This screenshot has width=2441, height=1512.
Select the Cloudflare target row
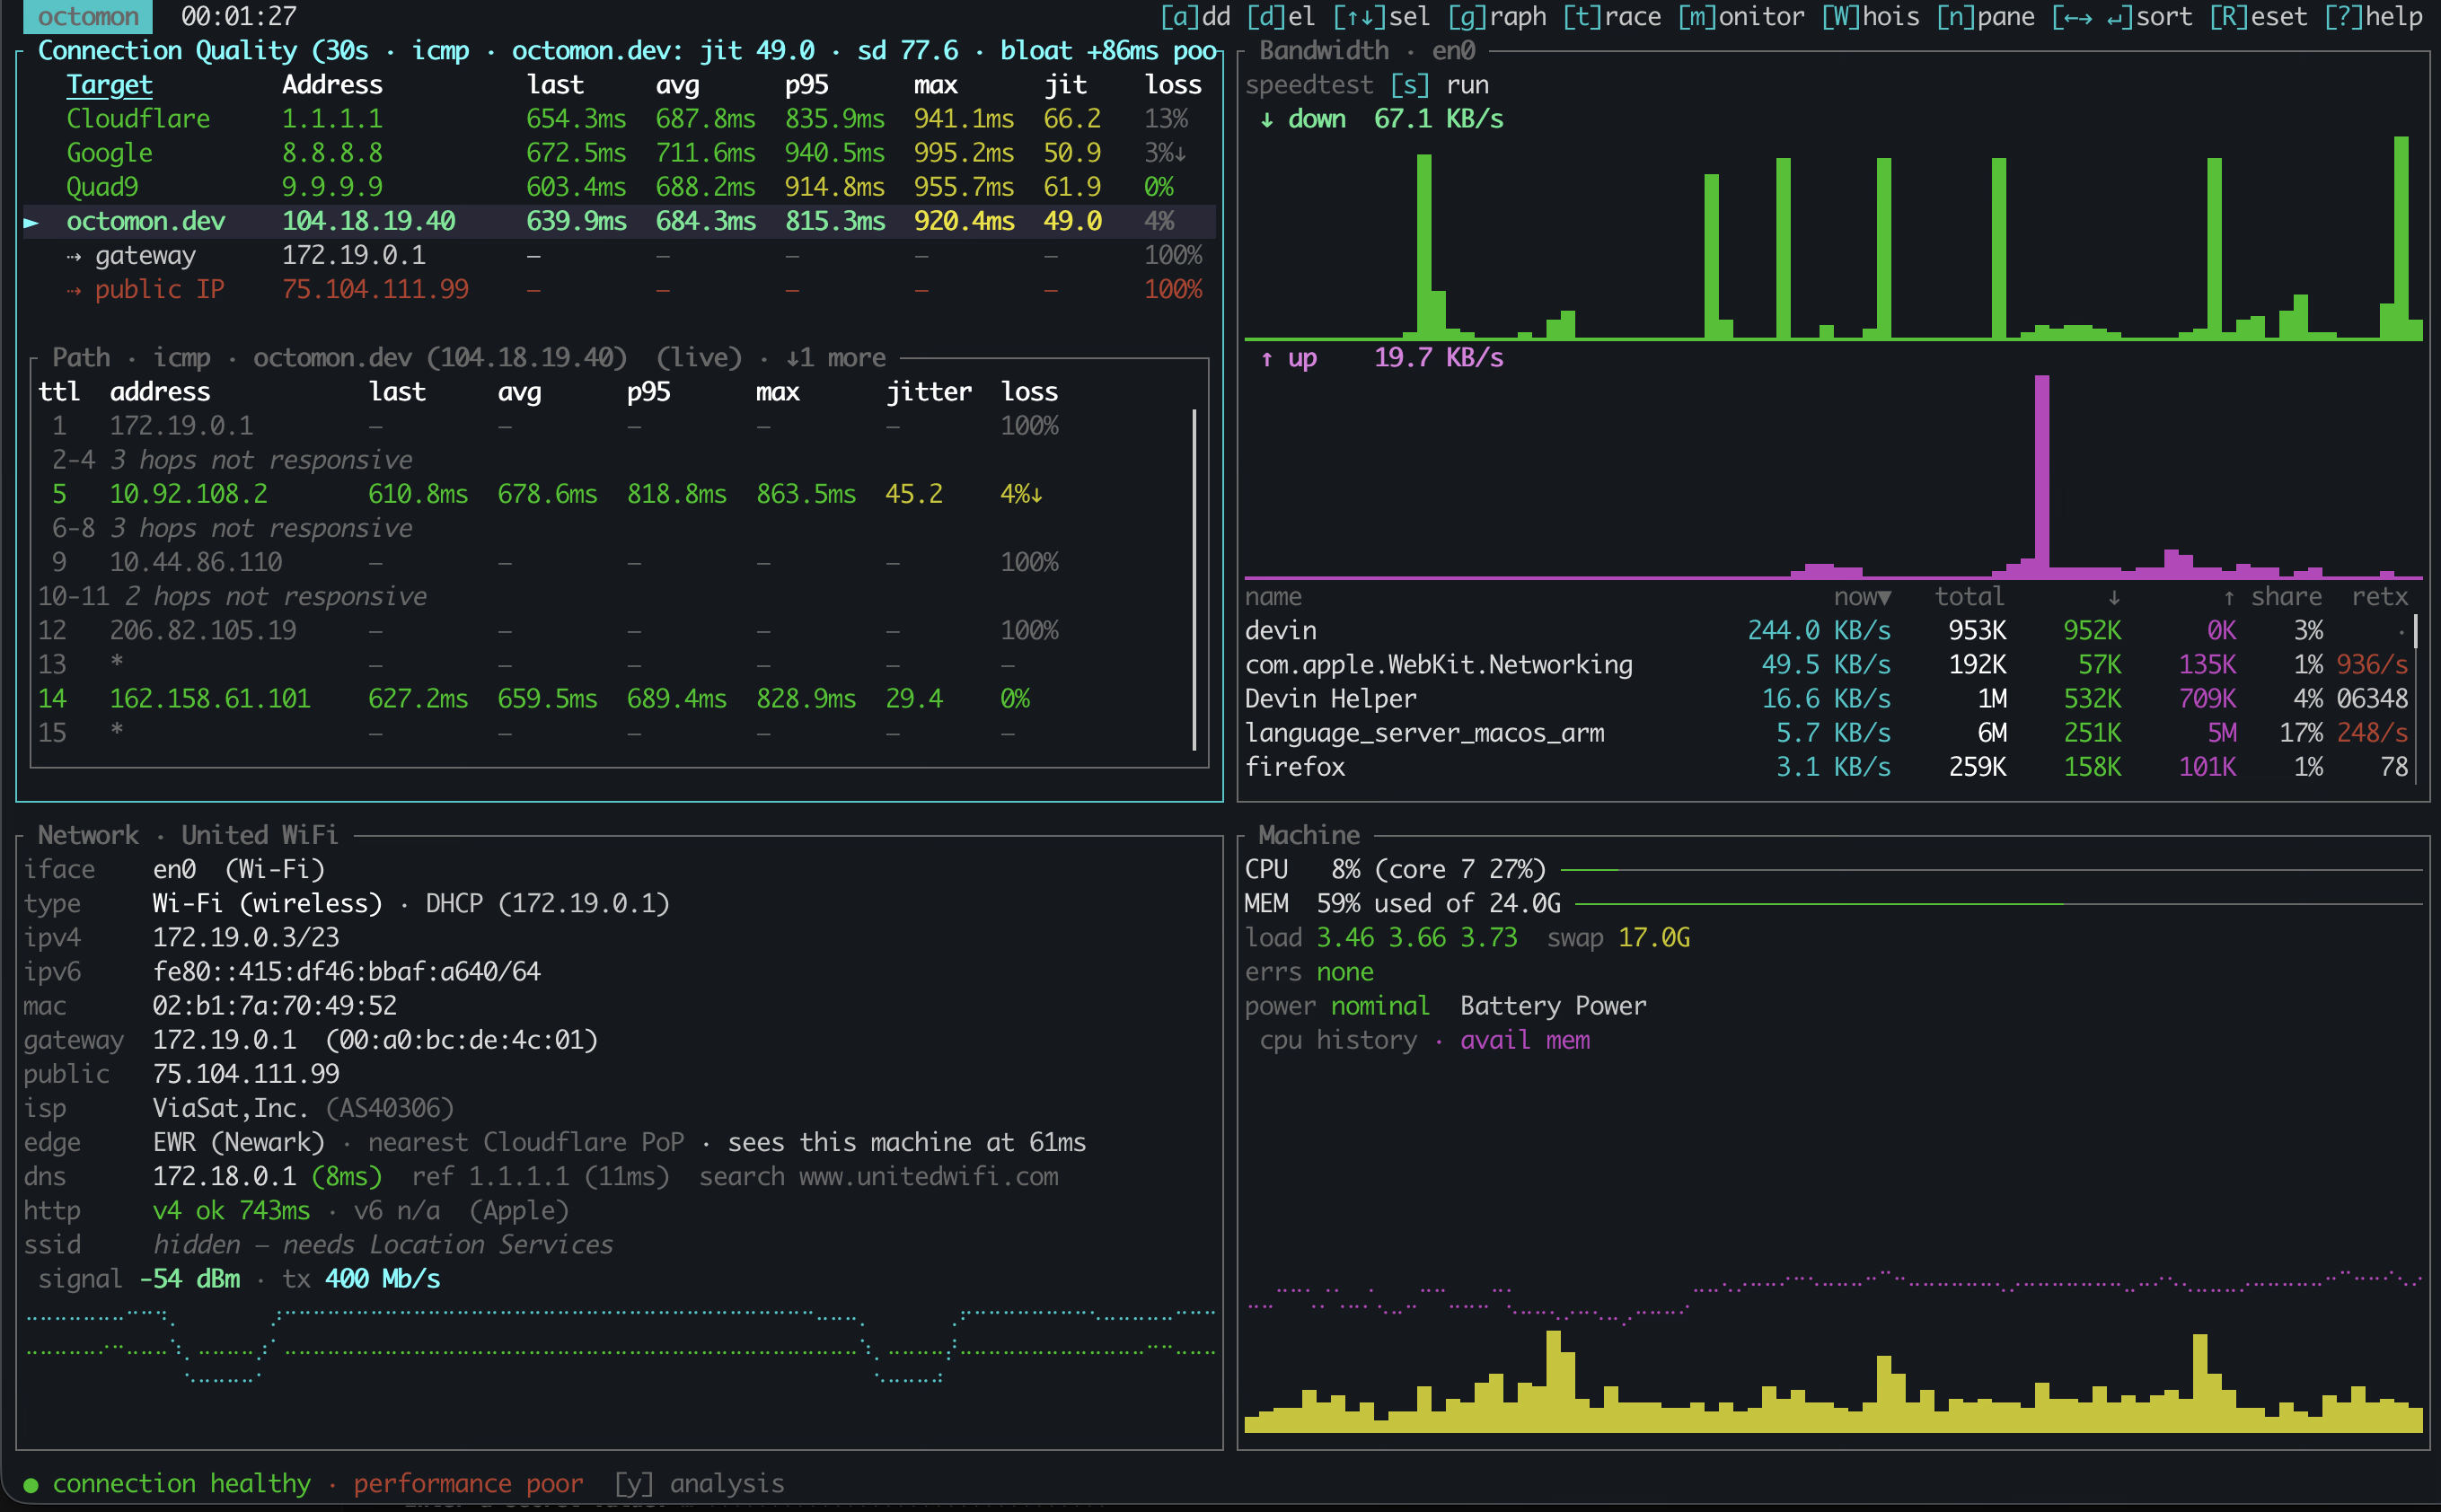[620, 119]
